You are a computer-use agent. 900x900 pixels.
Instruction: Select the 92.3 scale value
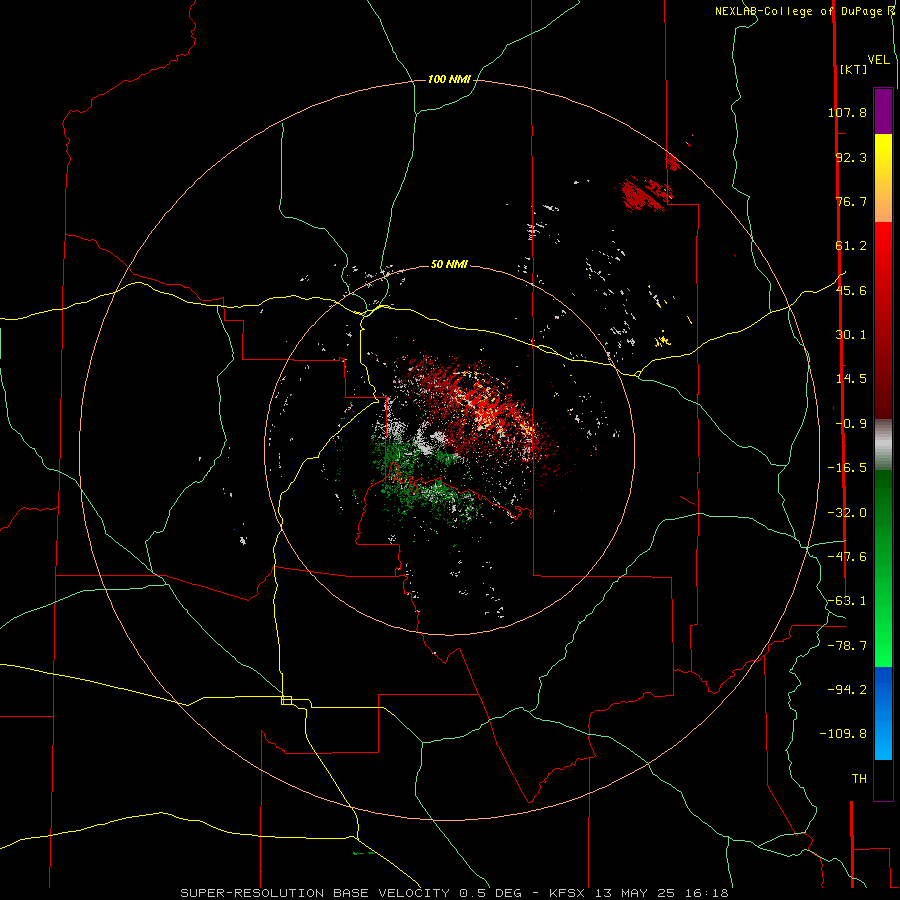[x=851, y=157]
